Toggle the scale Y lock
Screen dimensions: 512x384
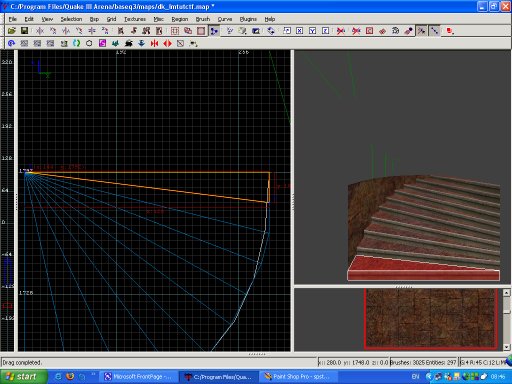(x=312, y=31)
